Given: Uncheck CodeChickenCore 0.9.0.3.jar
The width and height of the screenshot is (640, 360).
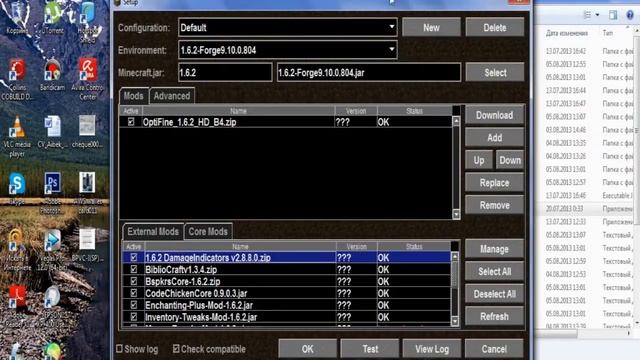Looking at the screenshot, I should click(x=133, y=293).
